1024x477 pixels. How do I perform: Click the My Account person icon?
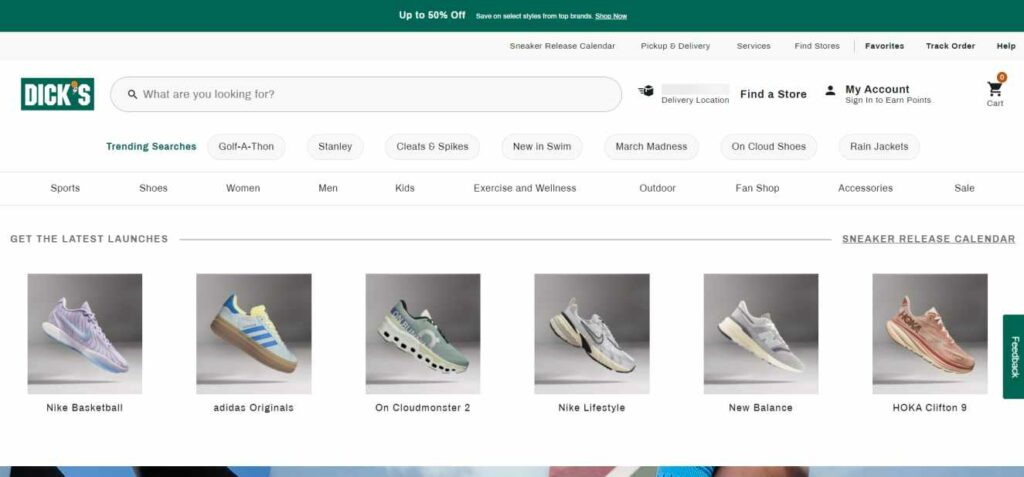click(x=830, y=90)
